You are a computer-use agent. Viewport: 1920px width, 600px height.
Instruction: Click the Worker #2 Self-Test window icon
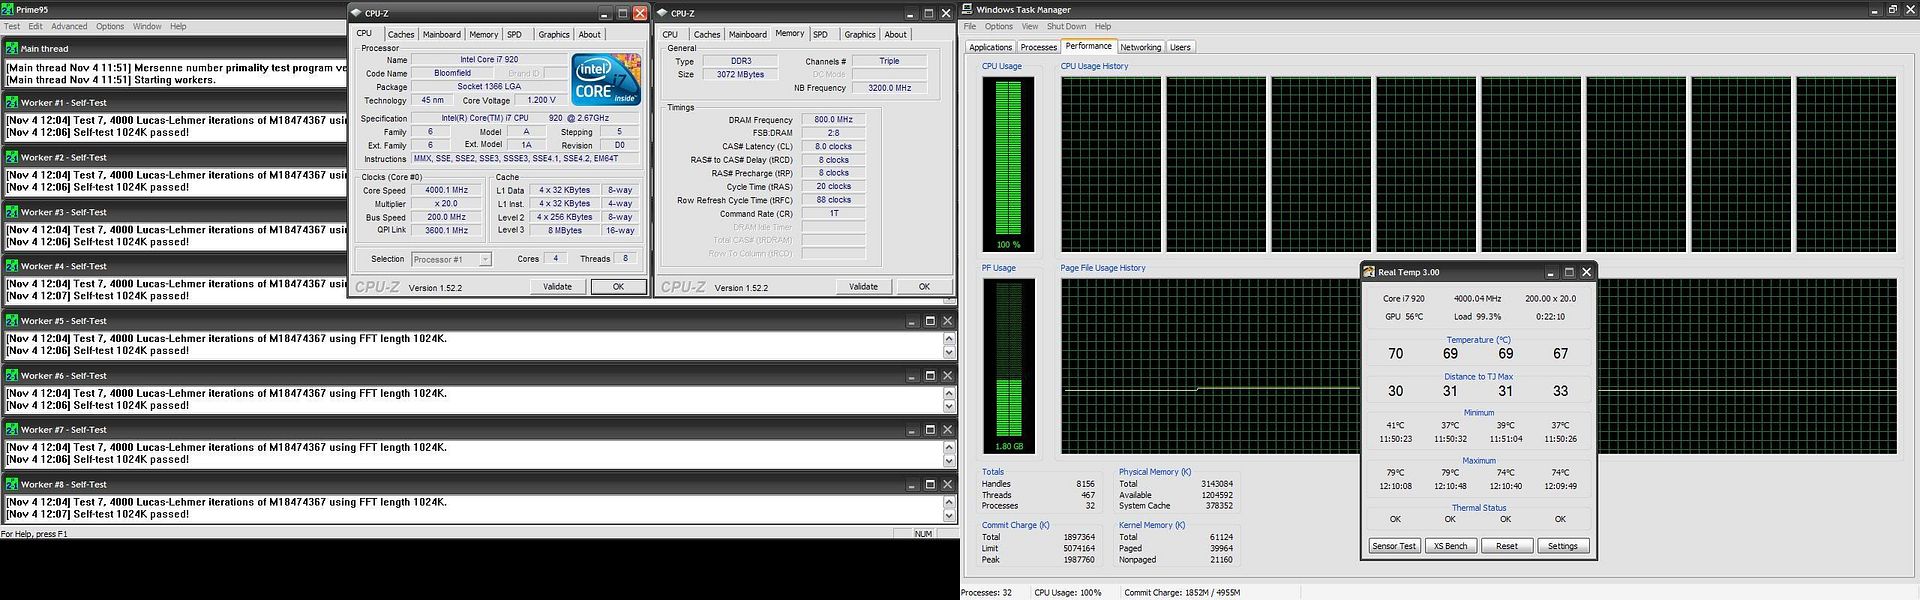tap(12, 157)
